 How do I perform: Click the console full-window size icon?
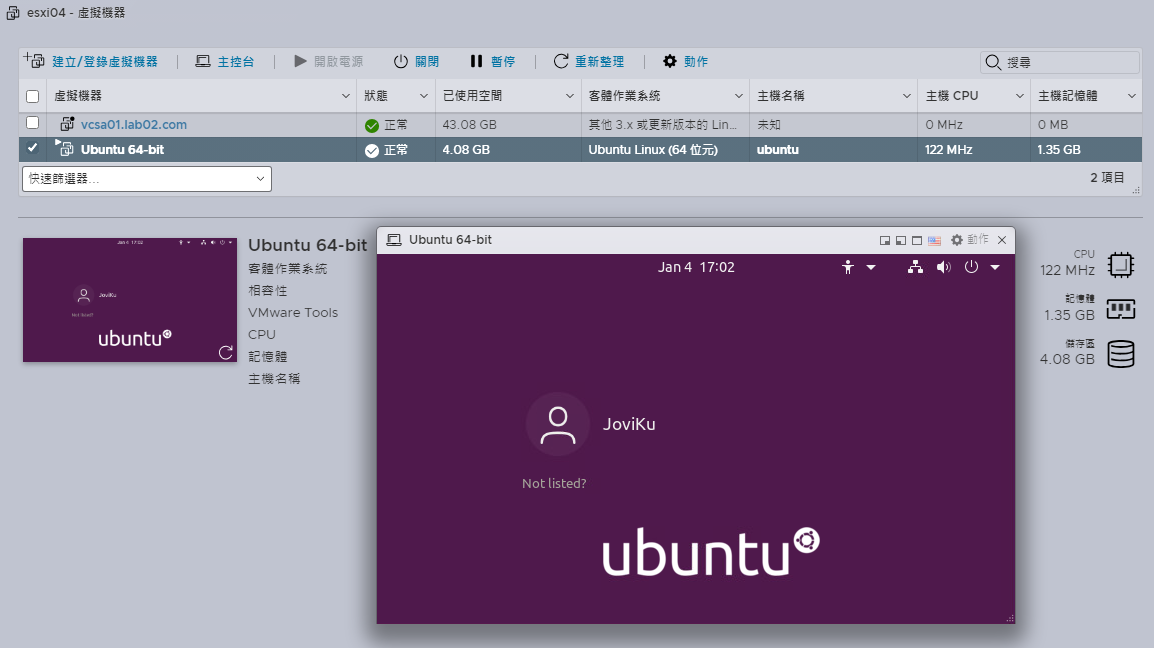(x=917, y=240)
